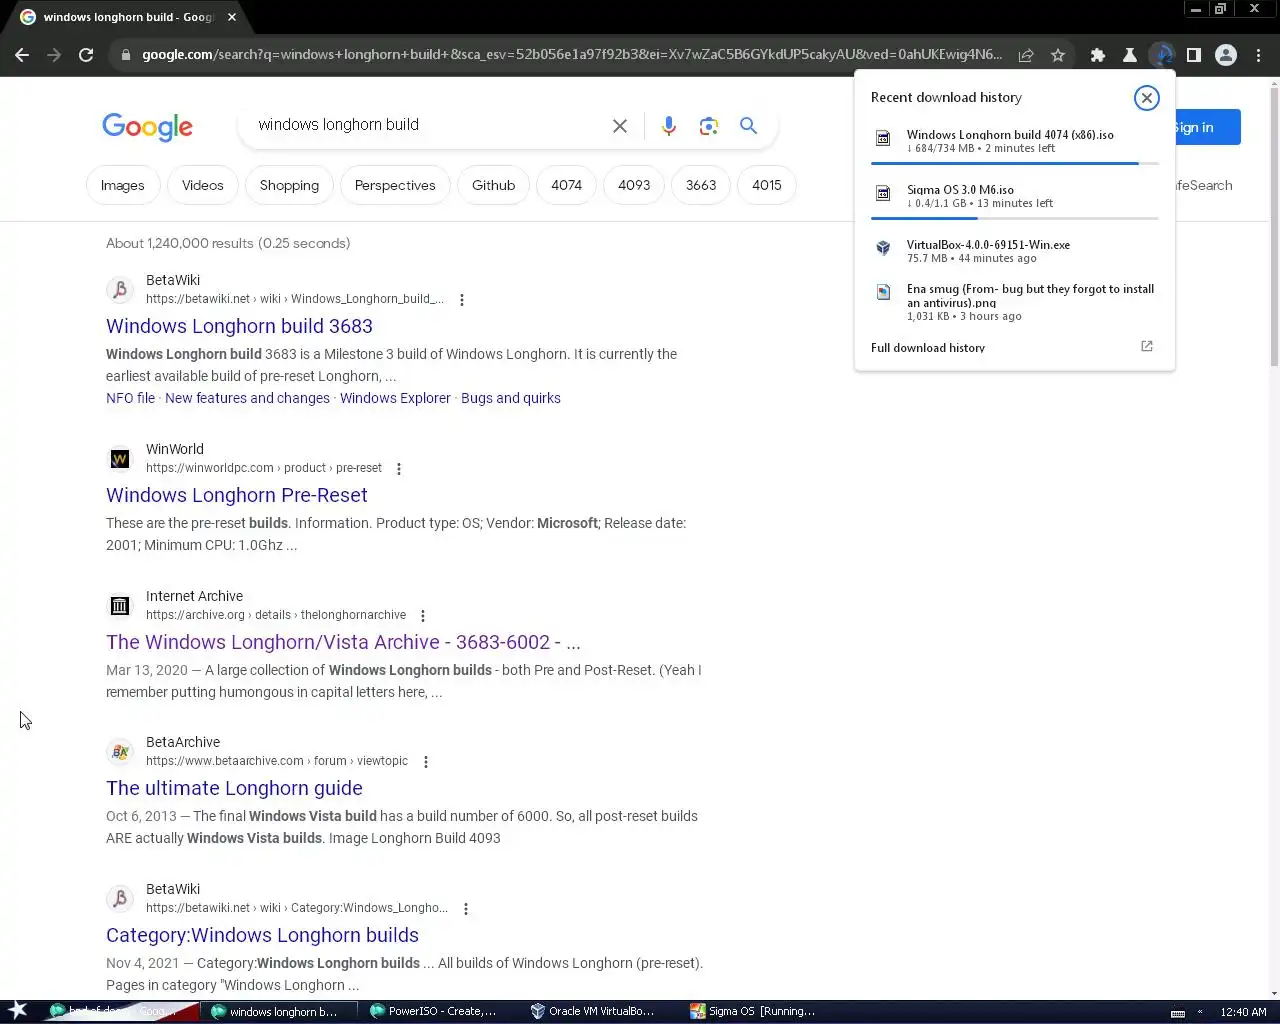Viewport: 1280px width, 1024px height.
Task: Open the taskbar start star button
Action: pyautogui.click(x=17, y=1010)
